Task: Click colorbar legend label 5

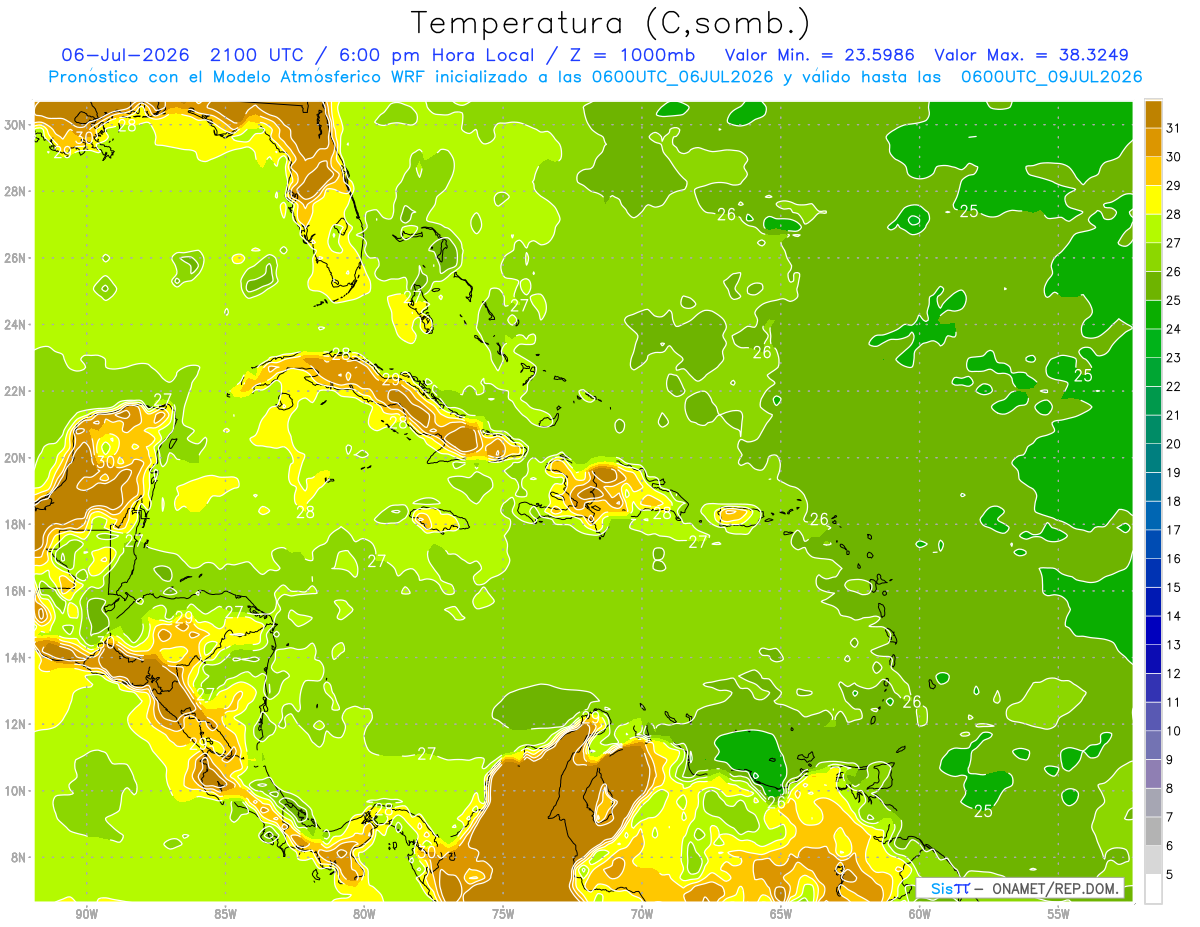Action: [x=1171, y=875]
